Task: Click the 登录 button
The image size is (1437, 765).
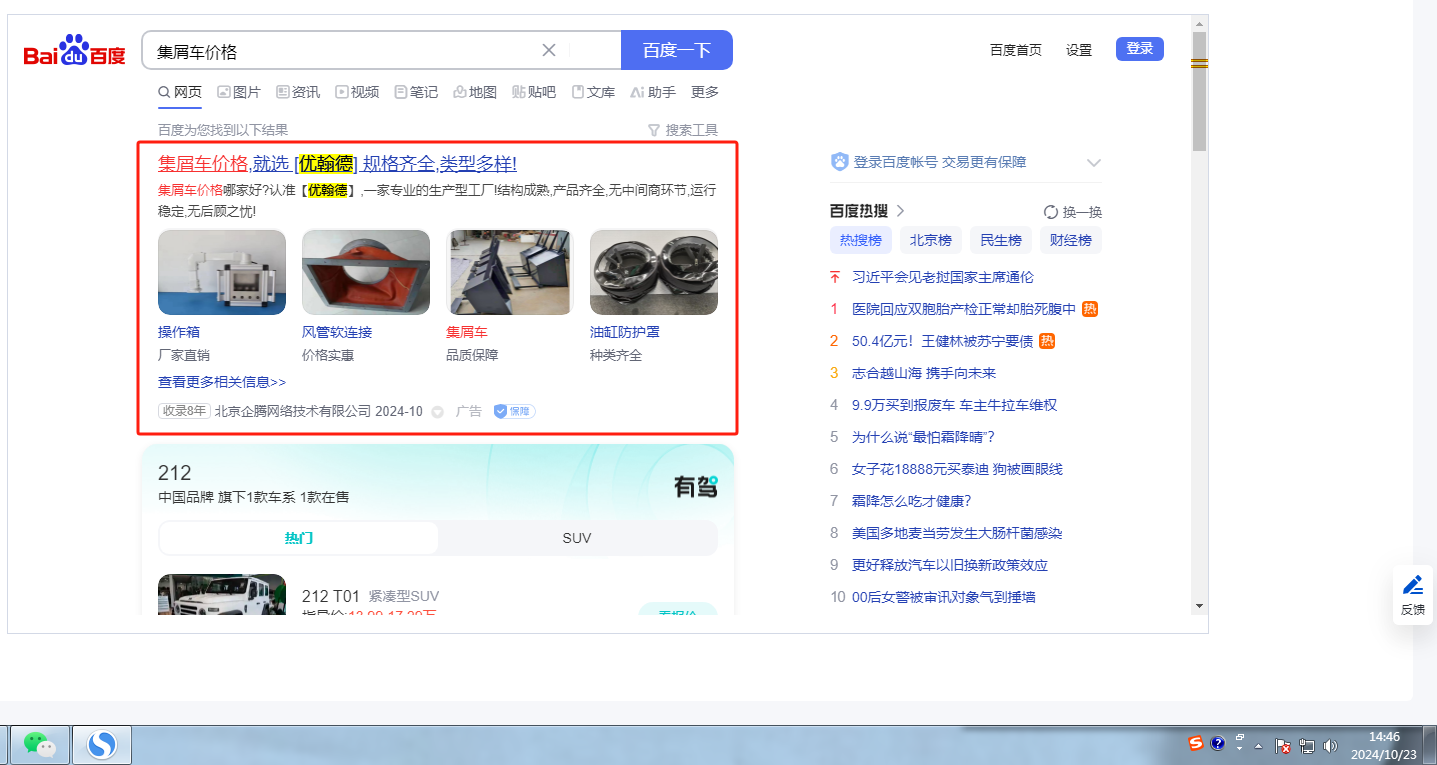Action: pos(1140,49)
